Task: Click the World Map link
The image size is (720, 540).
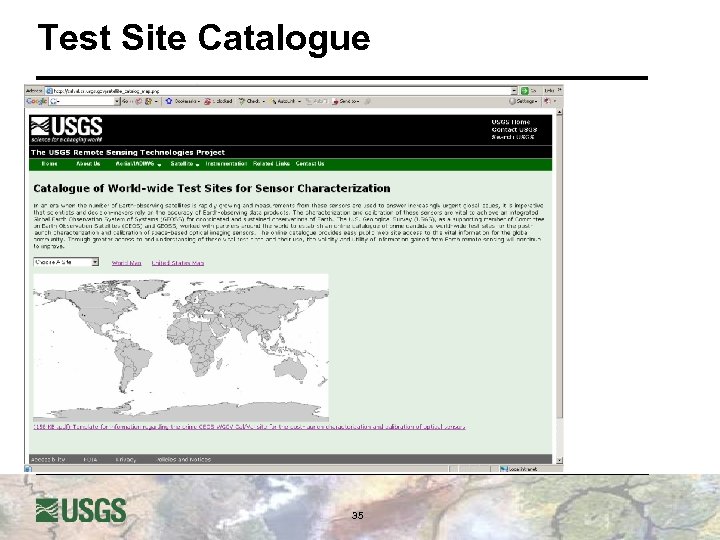Action: pos(126,263)
